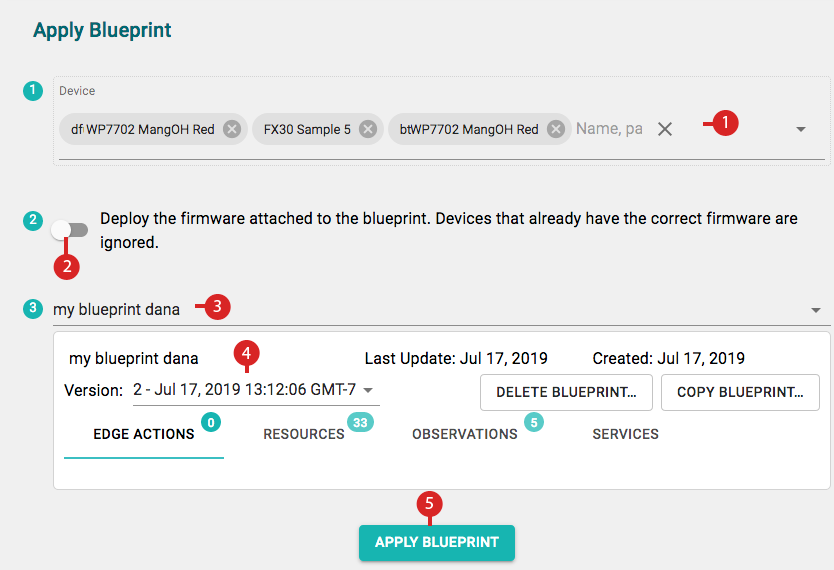
Task: Remove the btWP7702 MangOH Red device chip
Action: click(556, 129)
